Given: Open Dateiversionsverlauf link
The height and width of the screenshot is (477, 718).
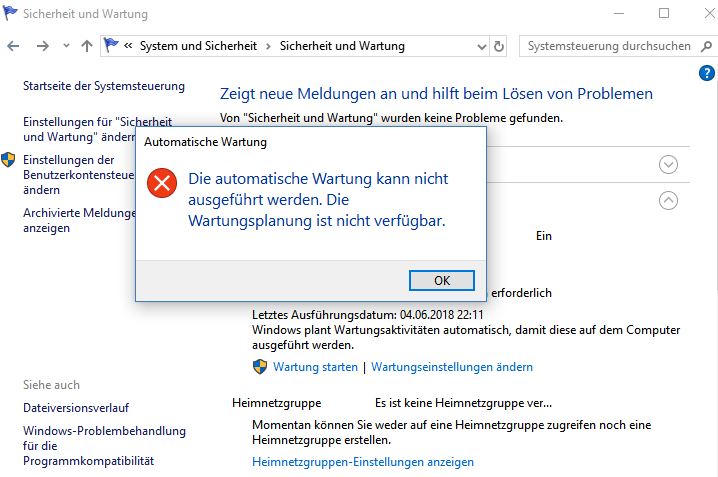Looking at the screenshot, I should click(x=76, y=408).
